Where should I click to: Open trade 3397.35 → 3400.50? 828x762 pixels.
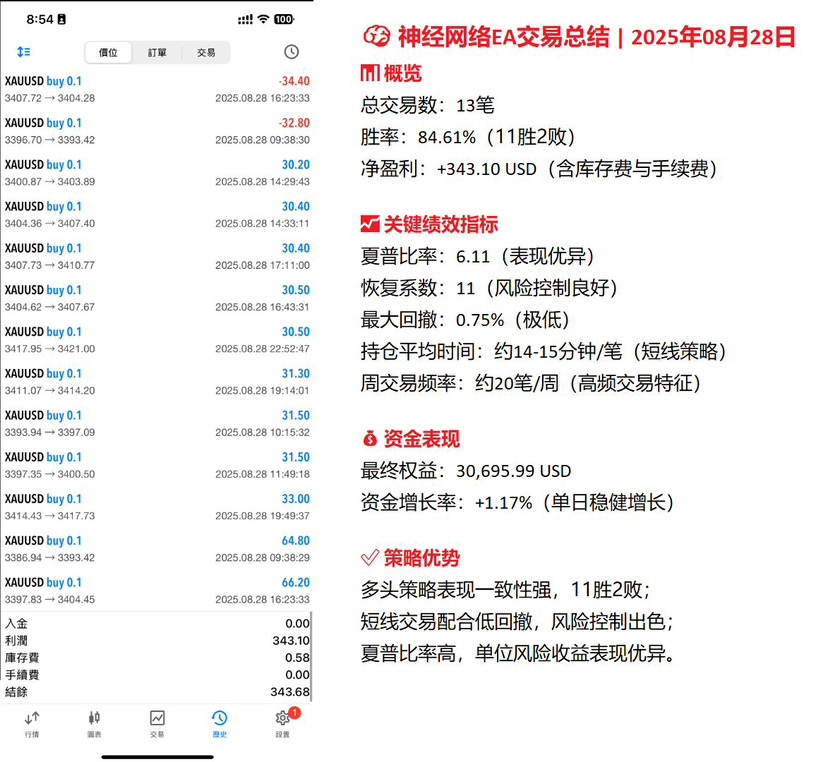157,465
